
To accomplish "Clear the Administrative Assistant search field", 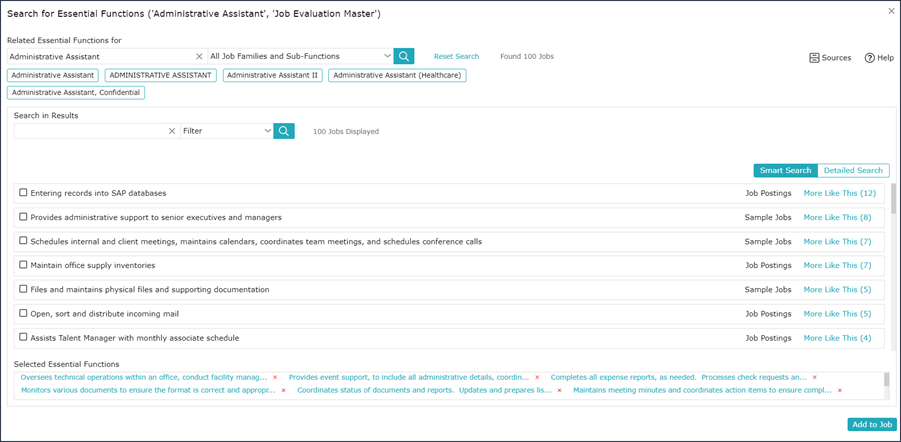I will pyautogui.click(x=199, y=56).
